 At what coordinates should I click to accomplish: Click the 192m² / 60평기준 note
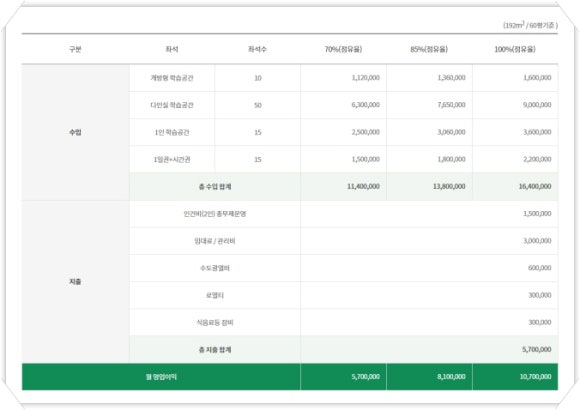point(530,25)
